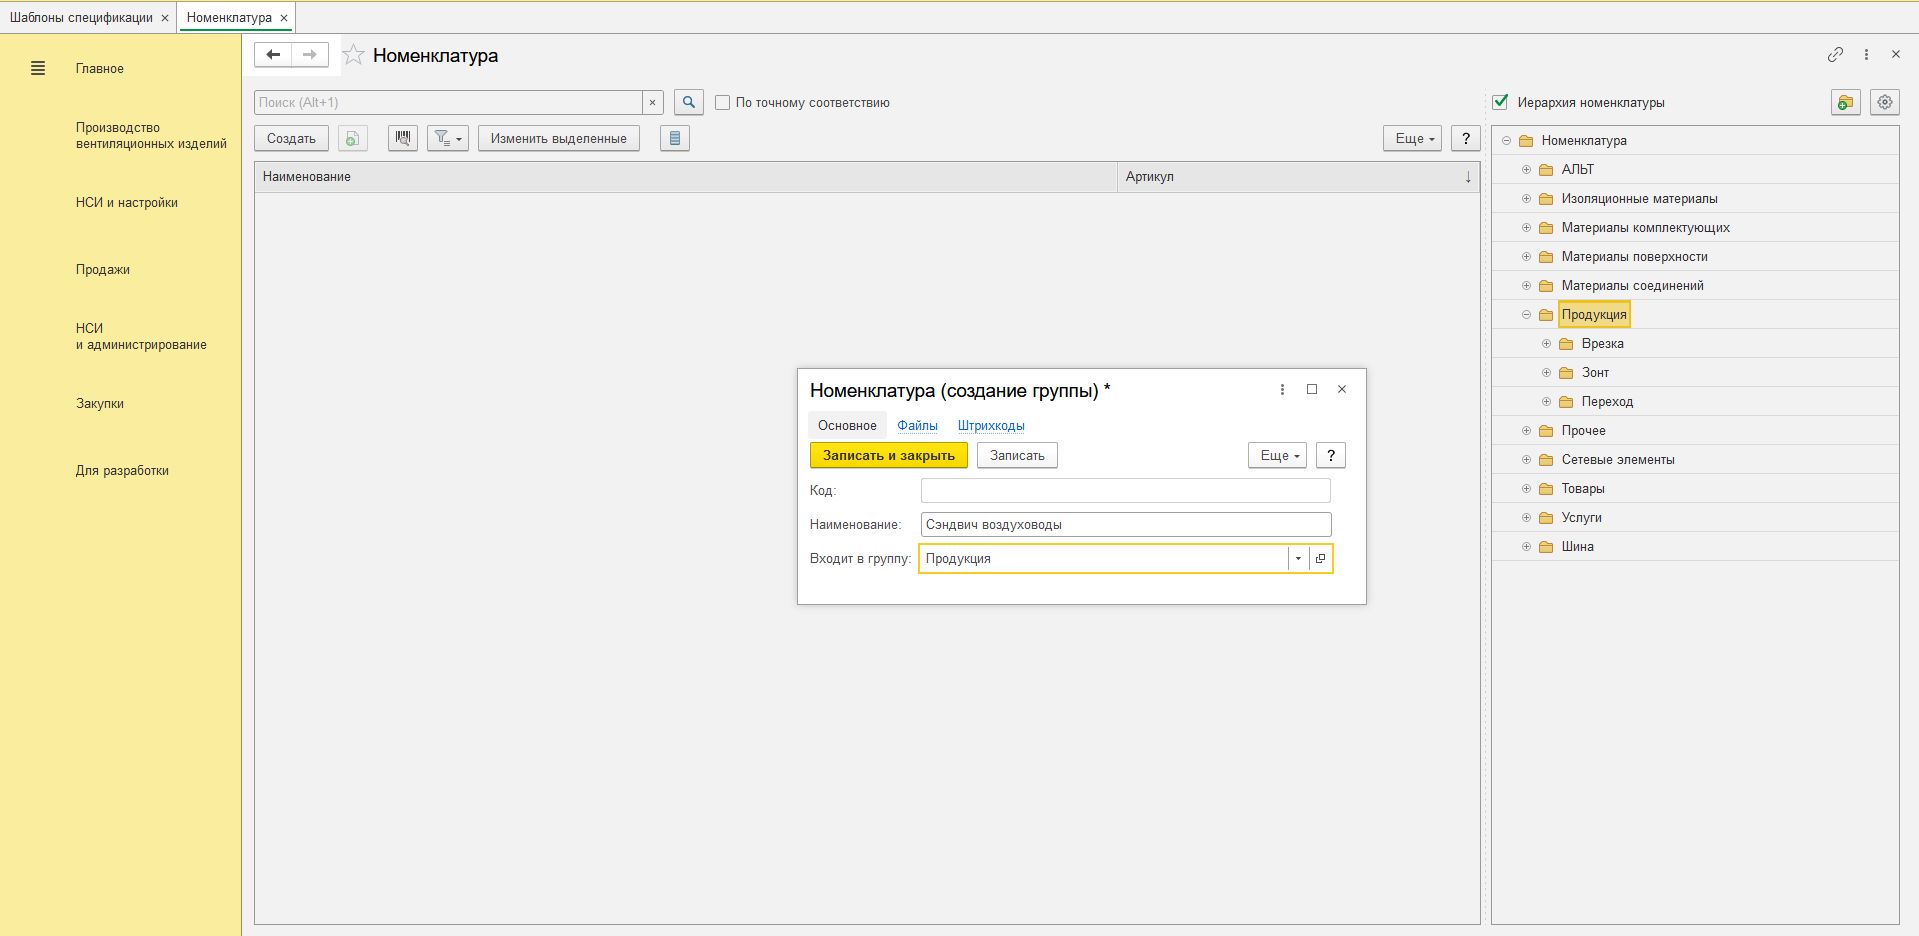1919x936 pixels.
Task: Click the get link chain icon
Action: 1835,55
